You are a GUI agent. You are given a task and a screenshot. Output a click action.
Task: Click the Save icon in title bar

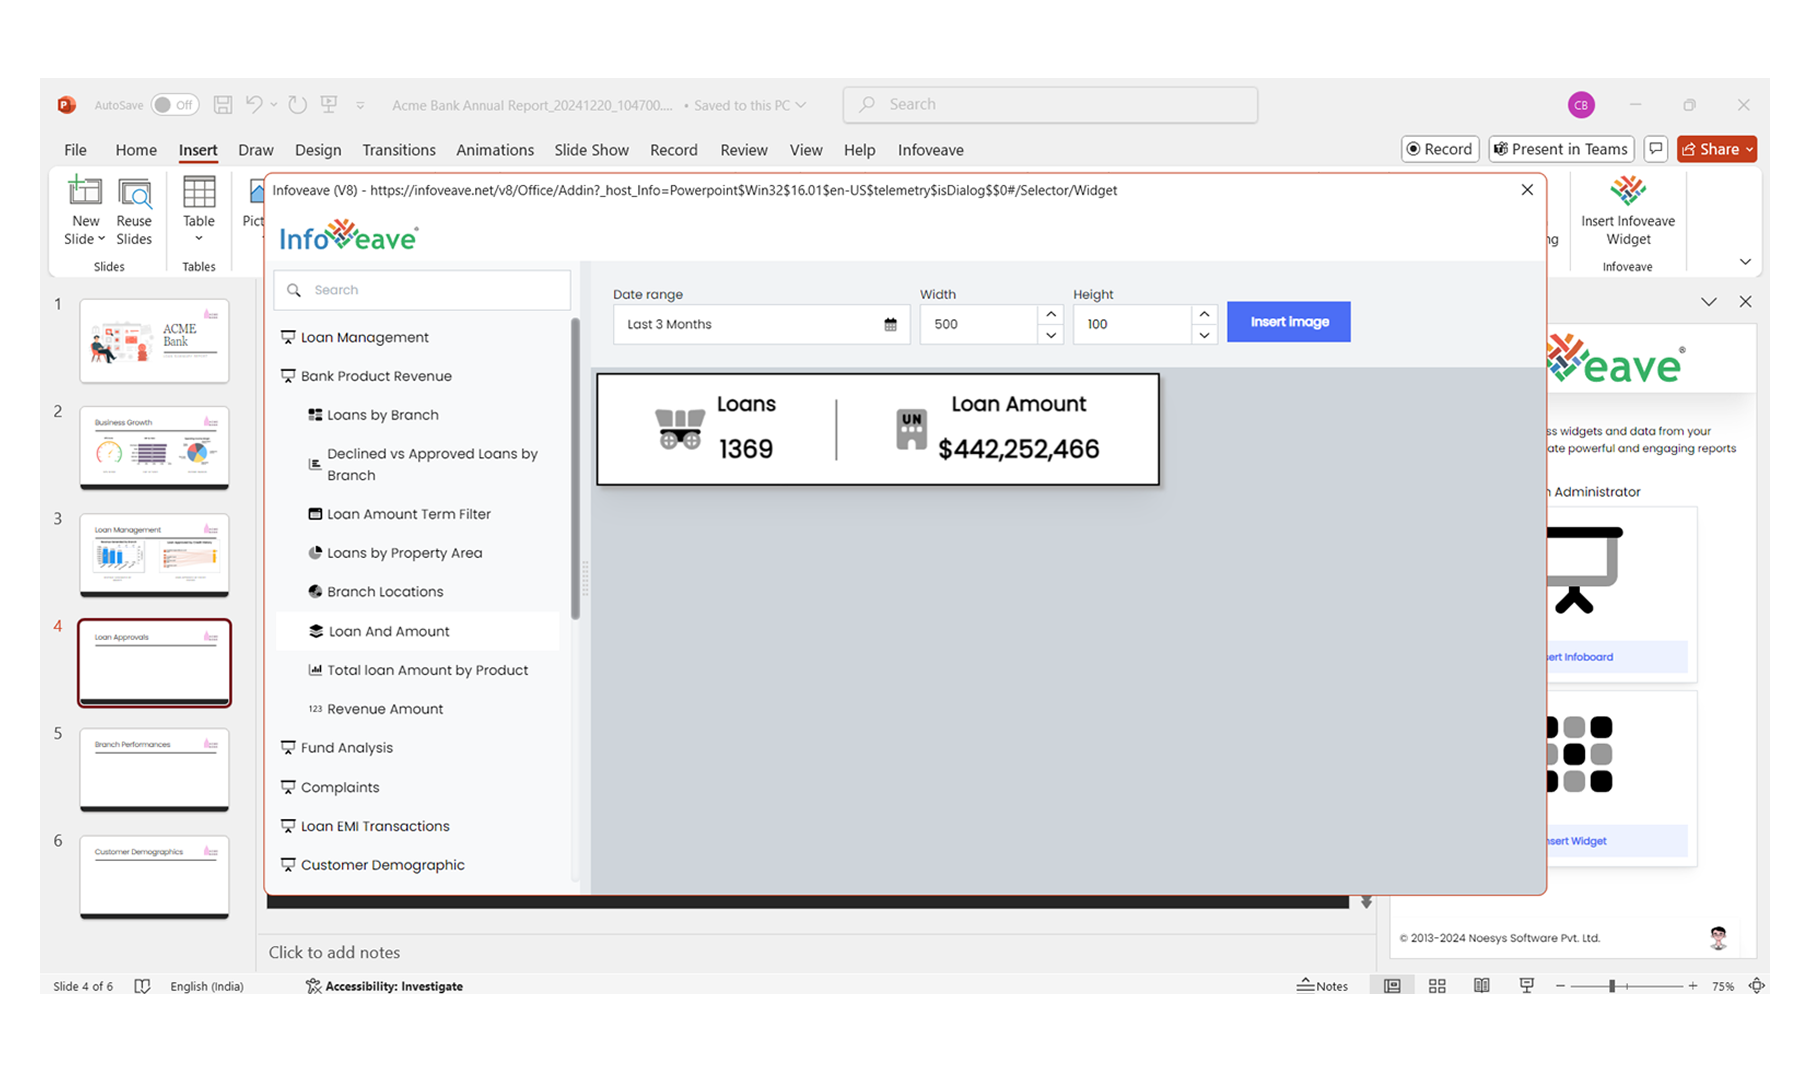click(x=223, y=105)
